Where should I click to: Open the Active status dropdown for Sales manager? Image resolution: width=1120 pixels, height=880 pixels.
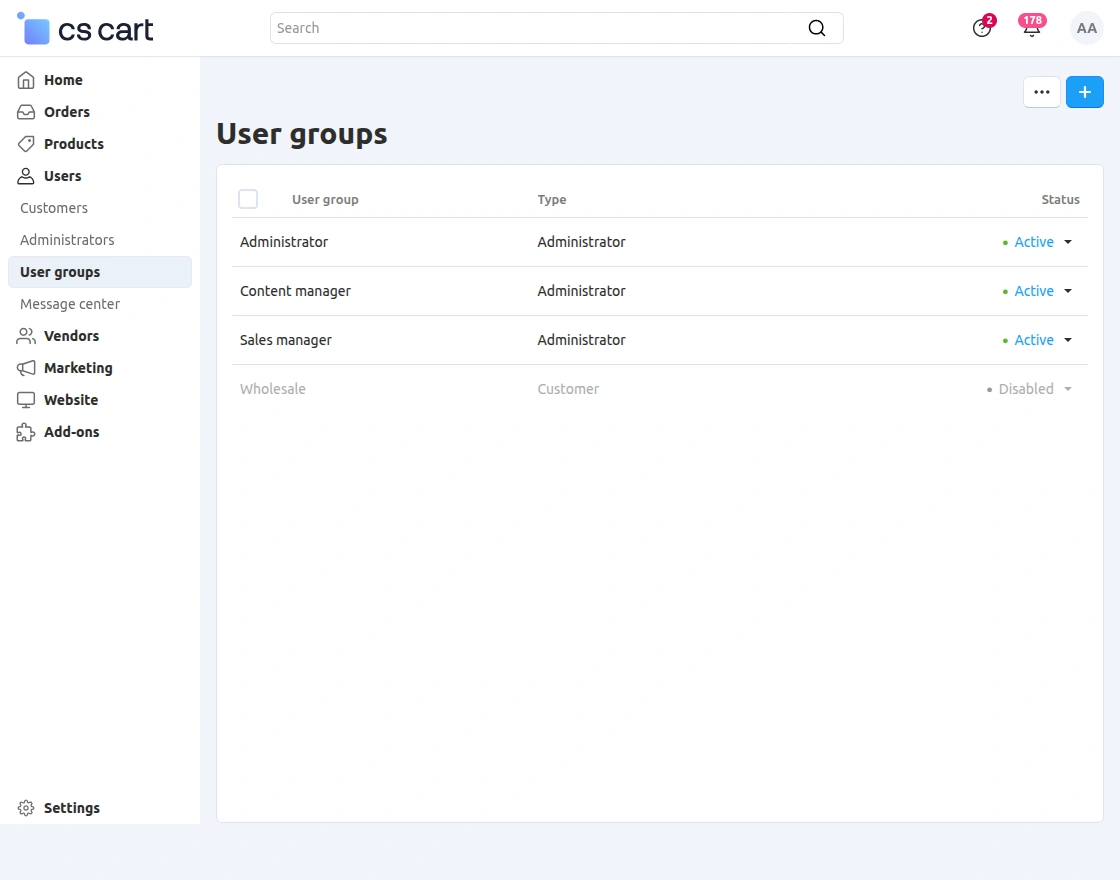click(1067, 340)
